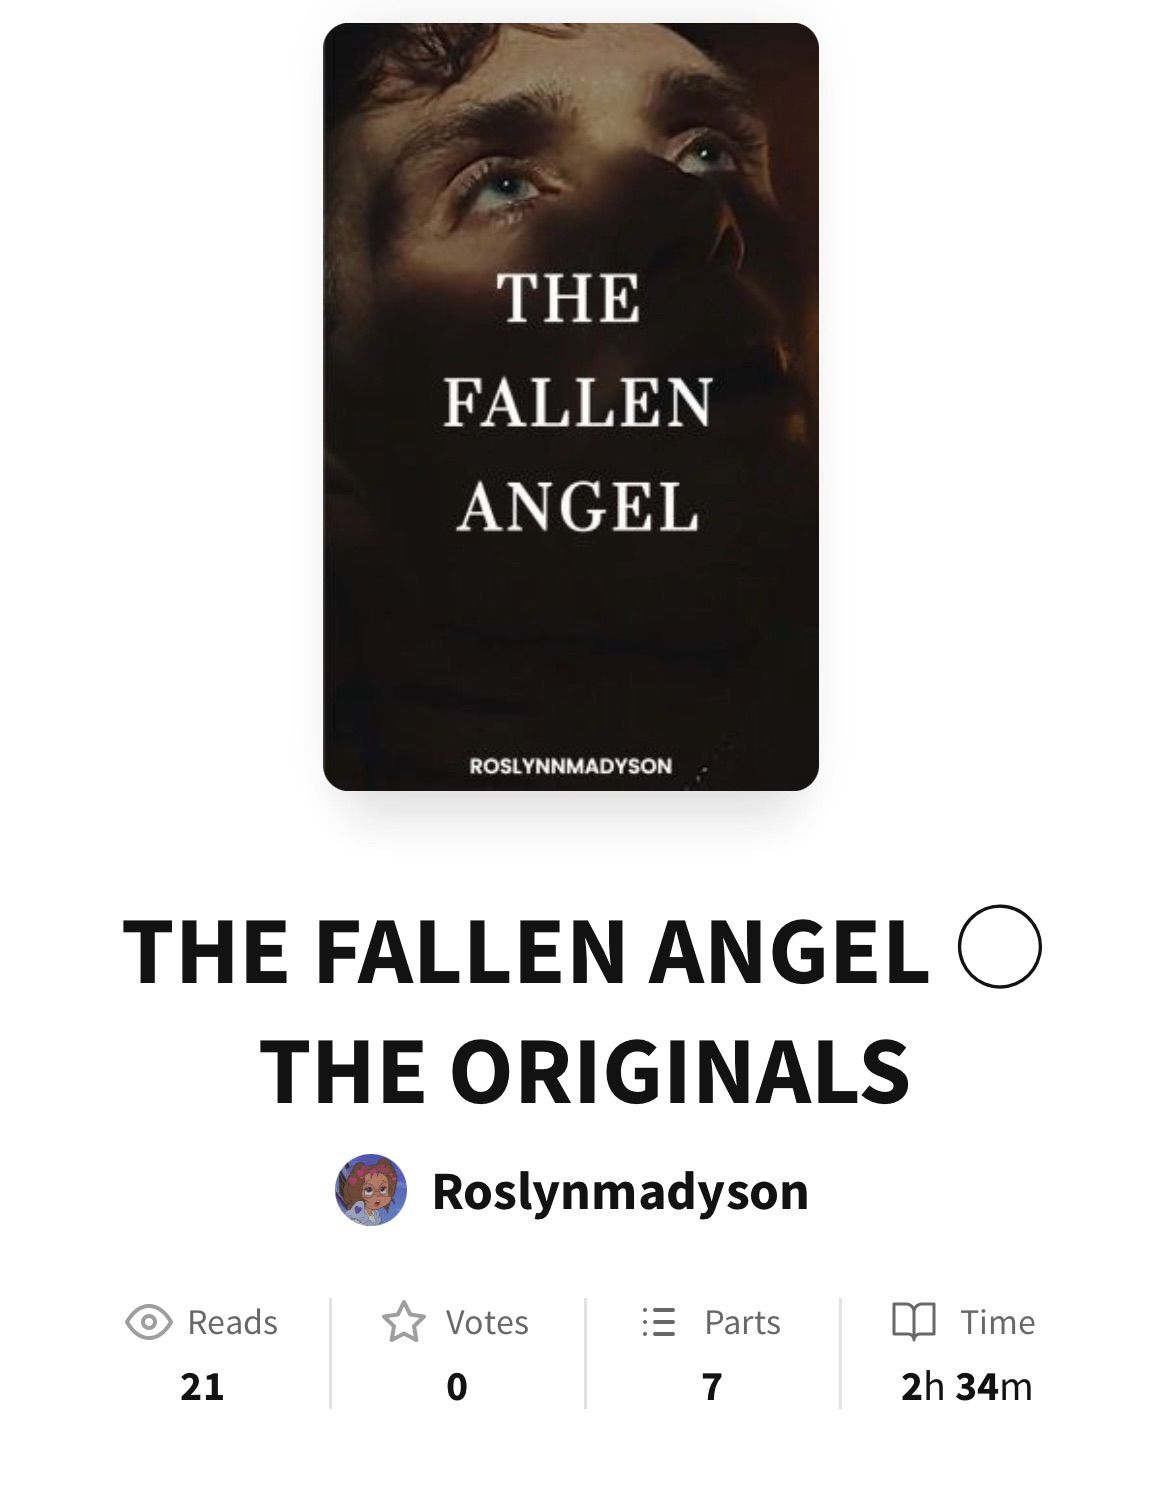Click the Time label
The image size is (1170, 1505).
[998, 1322]
